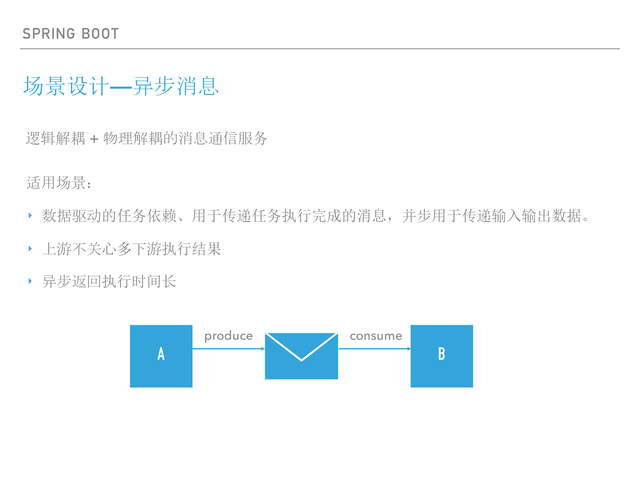640x480 pixels.
Task: Select the SPRING BOOT header text
Action: pyautogui.click(x=70, y=34)
